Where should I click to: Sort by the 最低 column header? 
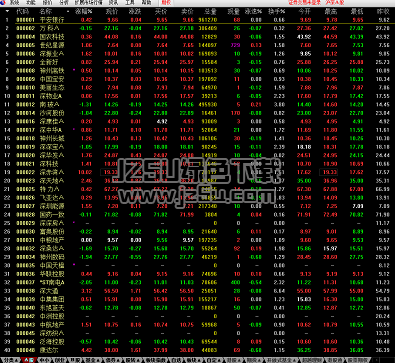(356, 11)
